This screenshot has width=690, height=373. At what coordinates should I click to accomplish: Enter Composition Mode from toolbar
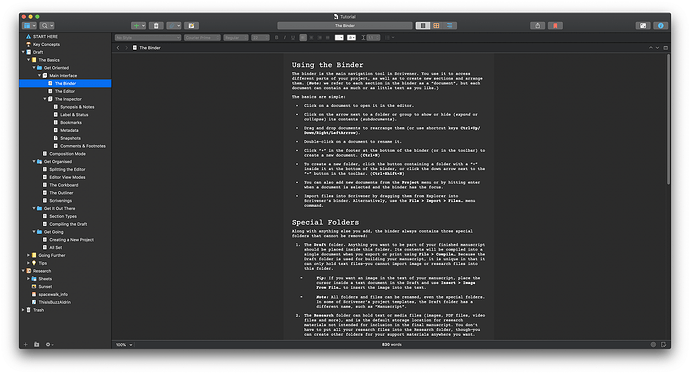click(x=643, y=26)
